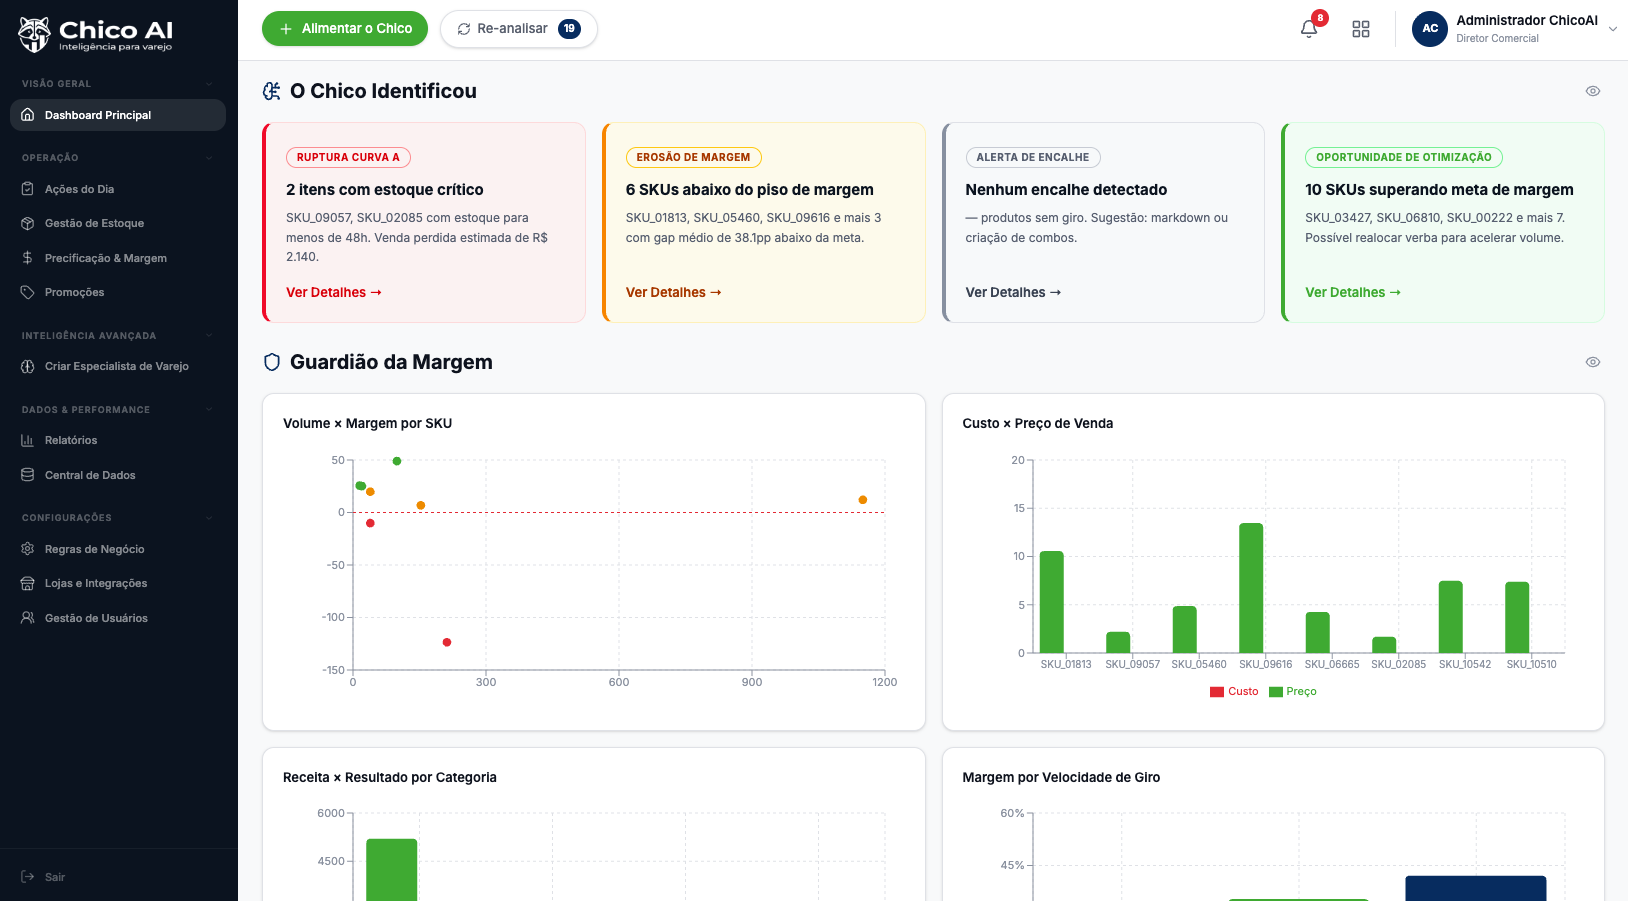The width and height of the screenshot is (1628, 901).
Task: Collapse the Operação sidebar section
Action: (x=209, y=158)
